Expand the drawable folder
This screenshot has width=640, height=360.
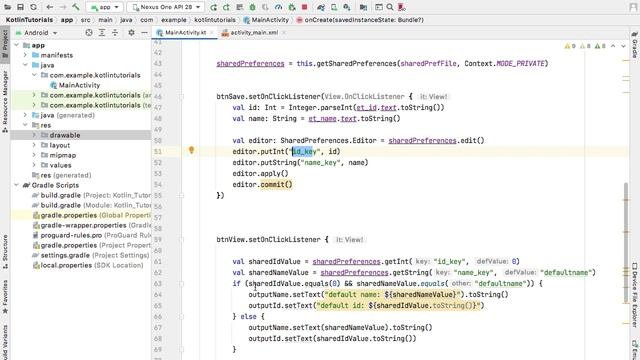[x=34, y=135]
